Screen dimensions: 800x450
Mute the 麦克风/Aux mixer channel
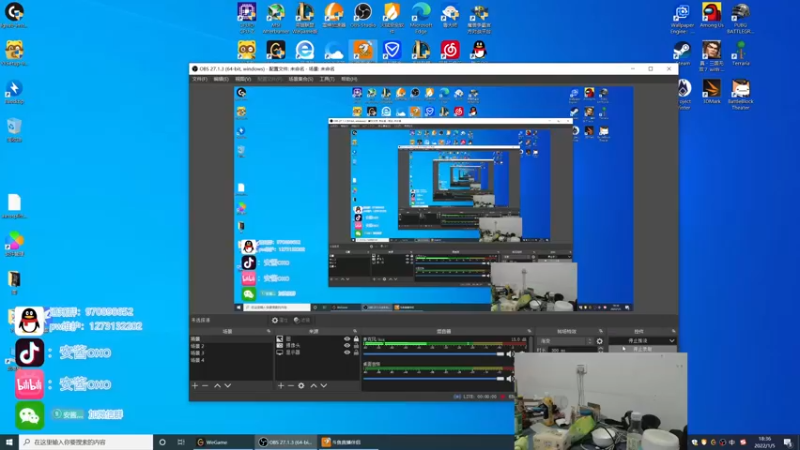[x=509, y=354]
